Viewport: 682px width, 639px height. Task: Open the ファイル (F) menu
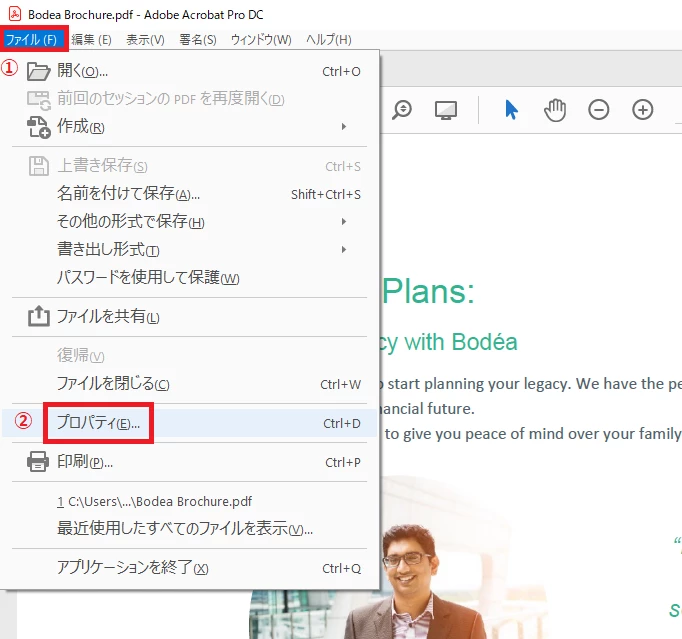[x=32, y=40]
